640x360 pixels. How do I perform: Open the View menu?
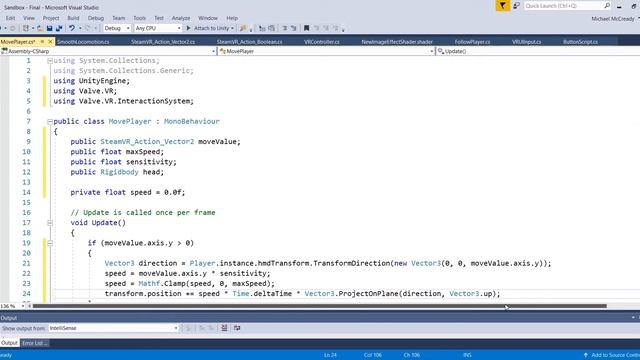(29, 18)
